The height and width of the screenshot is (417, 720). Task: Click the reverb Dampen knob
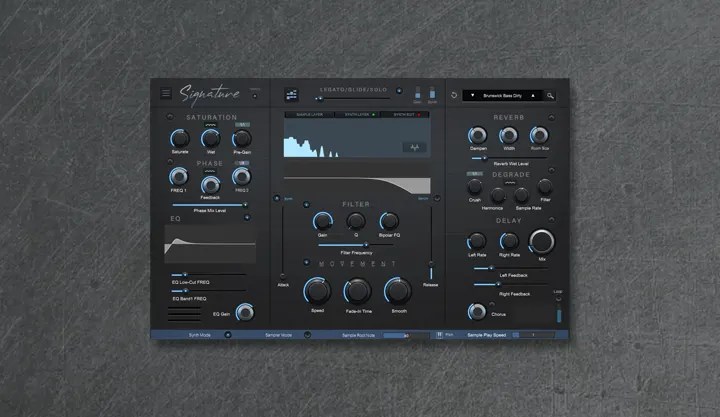click(x=478, y=135)
